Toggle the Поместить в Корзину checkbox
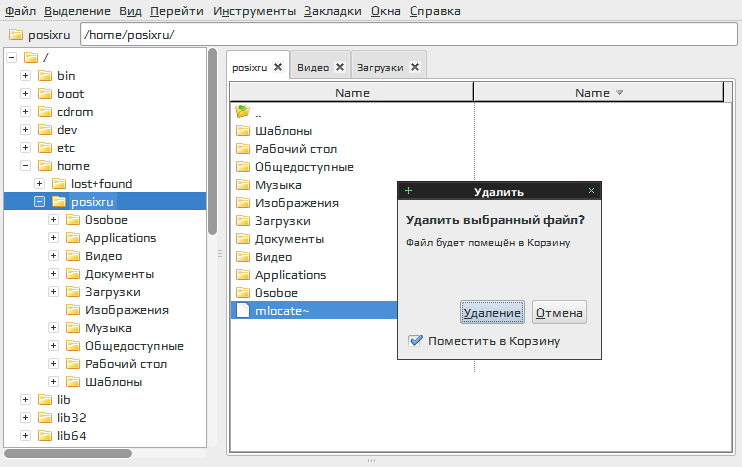This screenshot has height=467, width=742. point(416,341)
